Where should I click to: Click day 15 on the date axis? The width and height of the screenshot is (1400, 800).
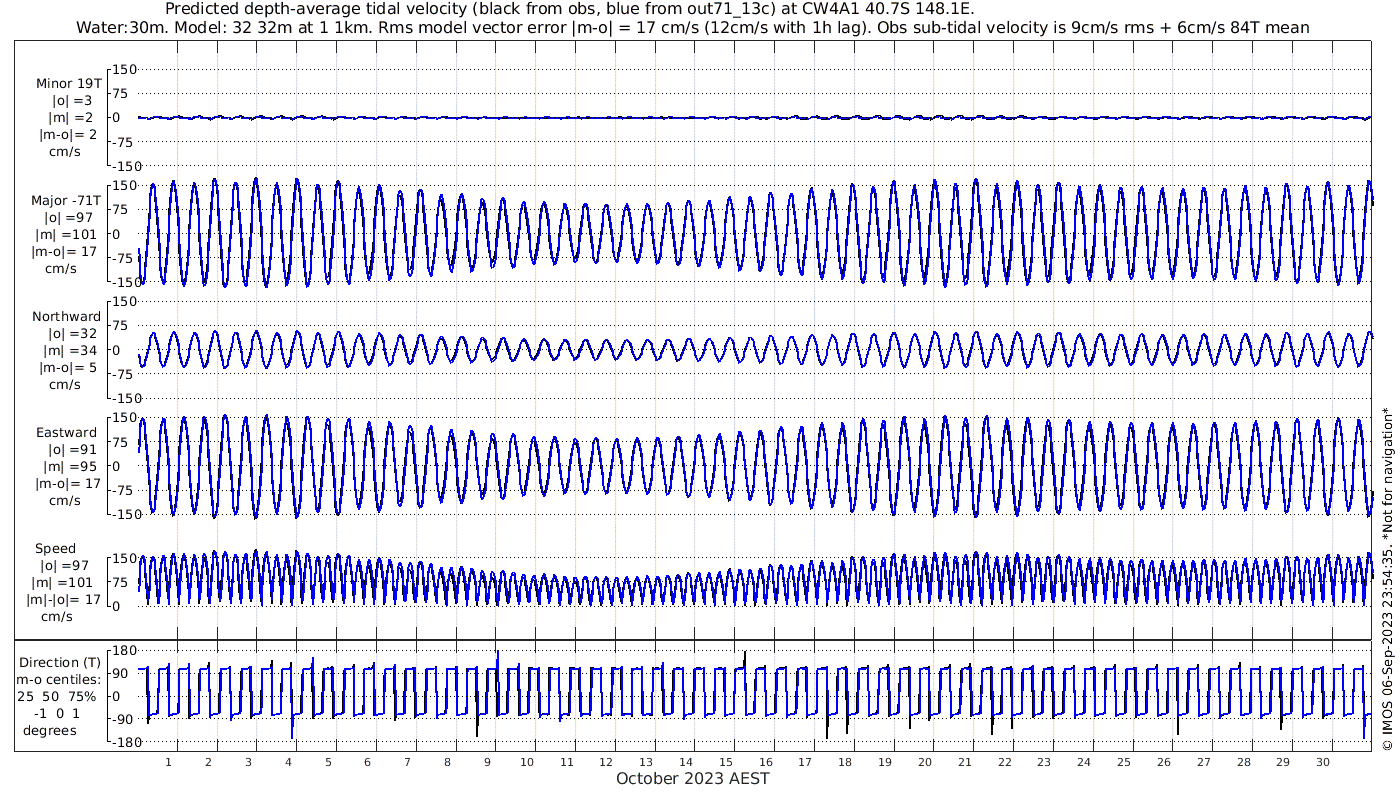726,762
